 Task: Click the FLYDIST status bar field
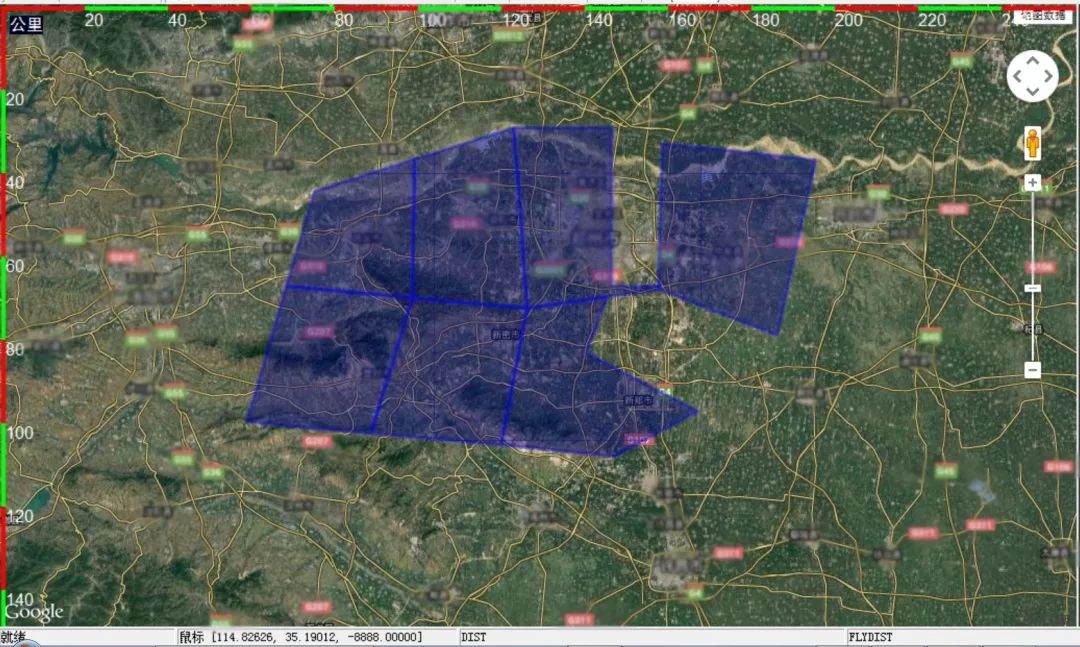click(960, 637)
